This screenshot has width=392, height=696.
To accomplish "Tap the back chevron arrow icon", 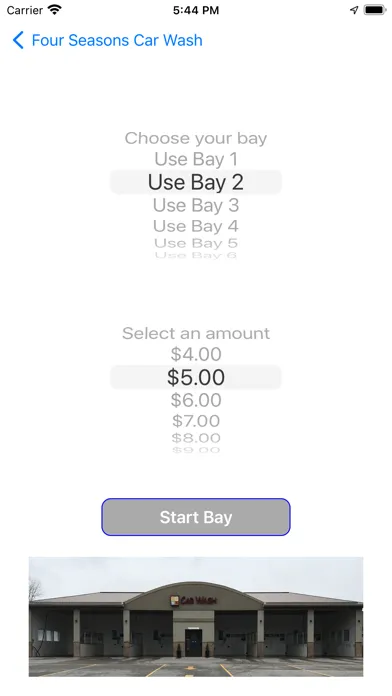I will (18, 40).
